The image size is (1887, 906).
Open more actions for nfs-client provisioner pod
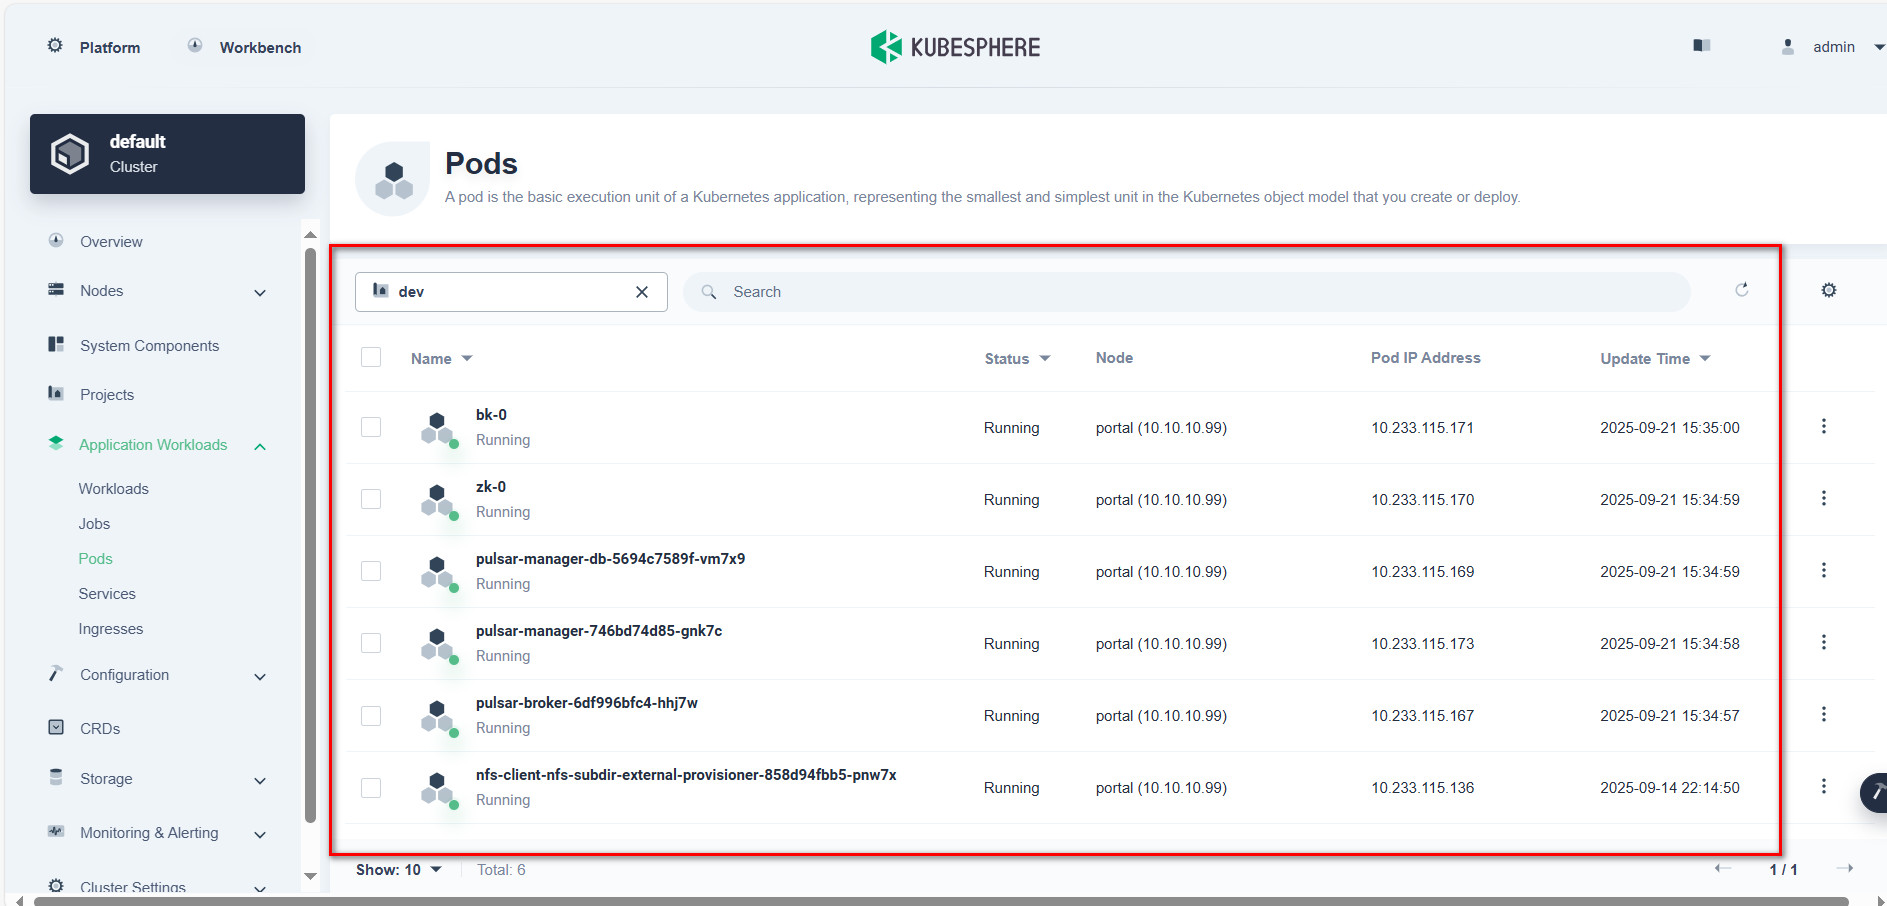pyautogui.click(x=1824, y=787)
